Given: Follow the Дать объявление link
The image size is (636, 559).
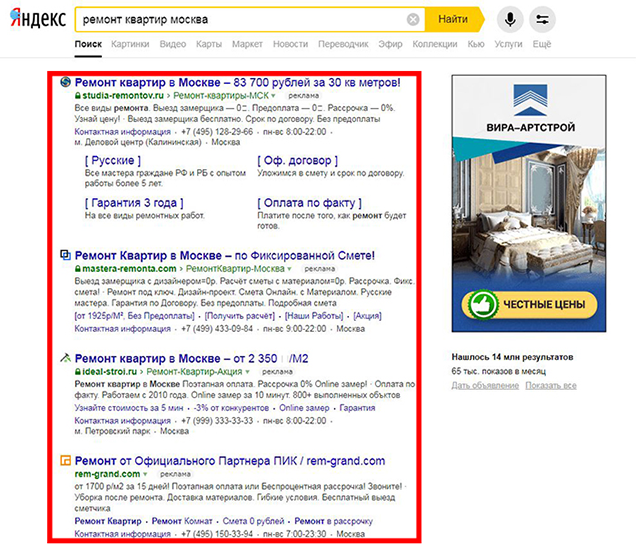Looking at the screenshot, I should (484, 385).
